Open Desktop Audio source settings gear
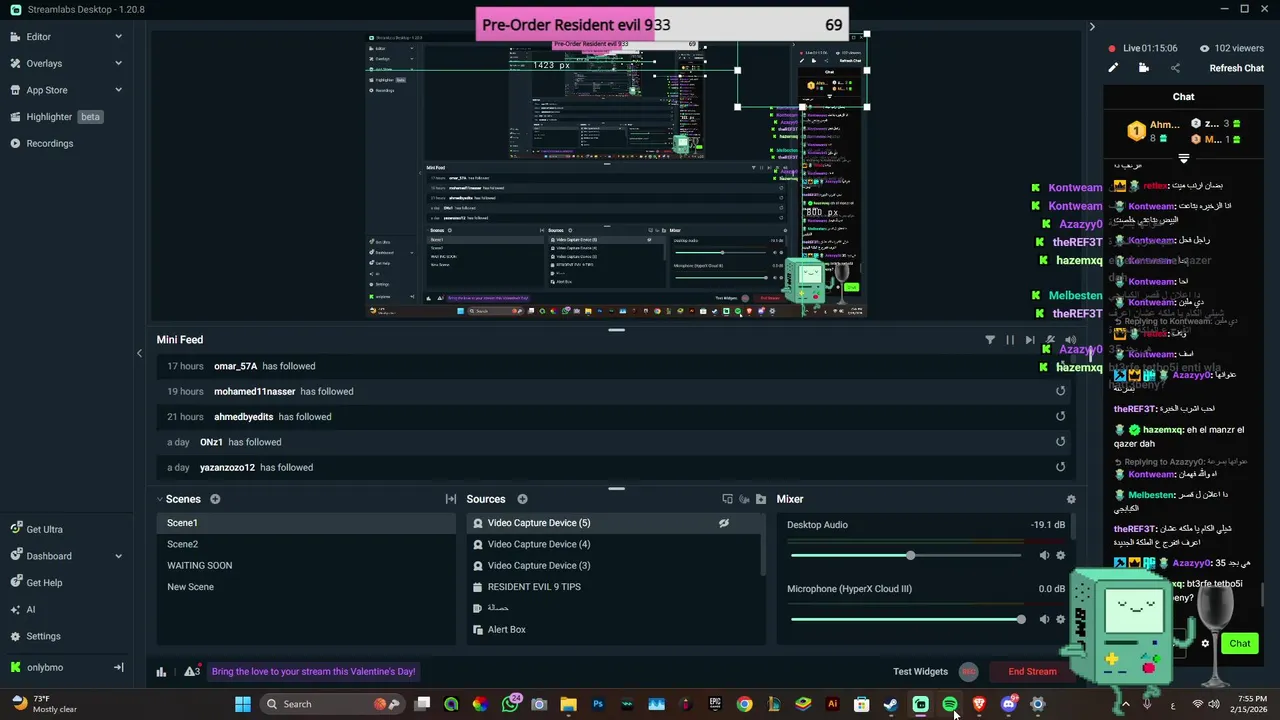The height and width of the screenshot is (720, 1280). (x=1061, y=555)
